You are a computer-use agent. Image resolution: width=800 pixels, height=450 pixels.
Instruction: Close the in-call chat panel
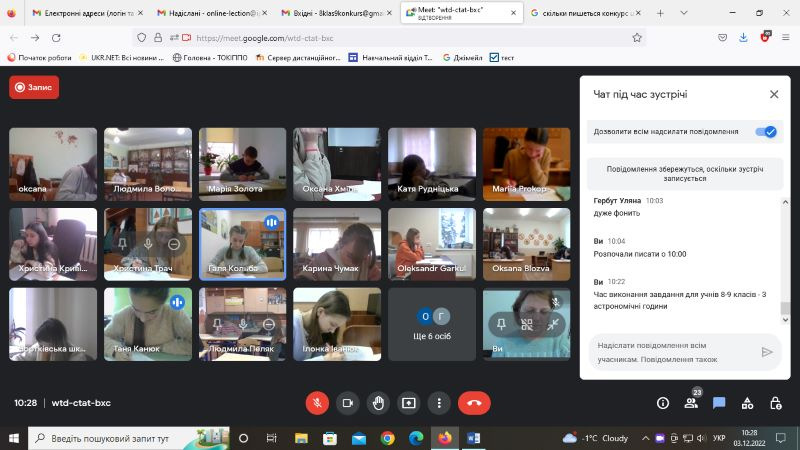point(774,94)
